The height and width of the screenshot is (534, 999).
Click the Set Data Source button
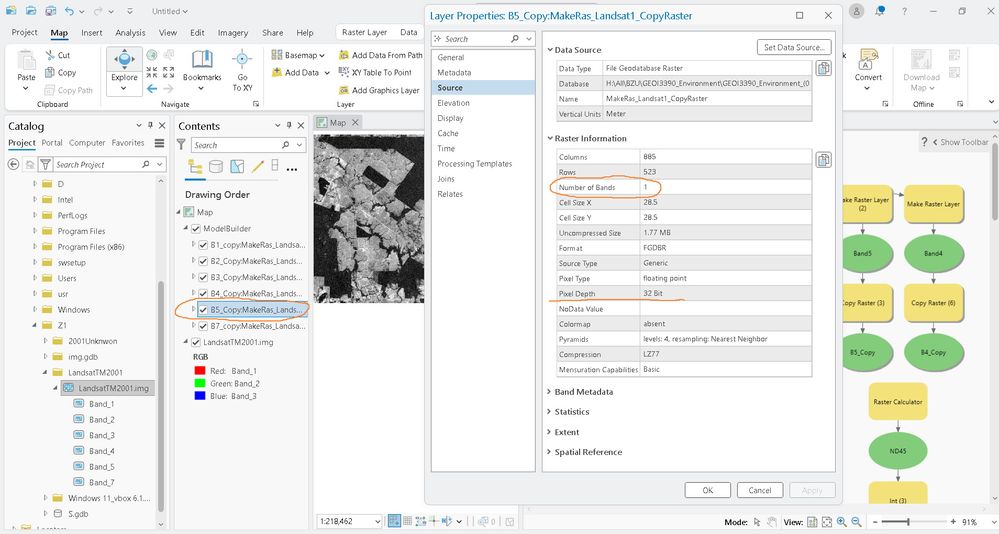793,47
